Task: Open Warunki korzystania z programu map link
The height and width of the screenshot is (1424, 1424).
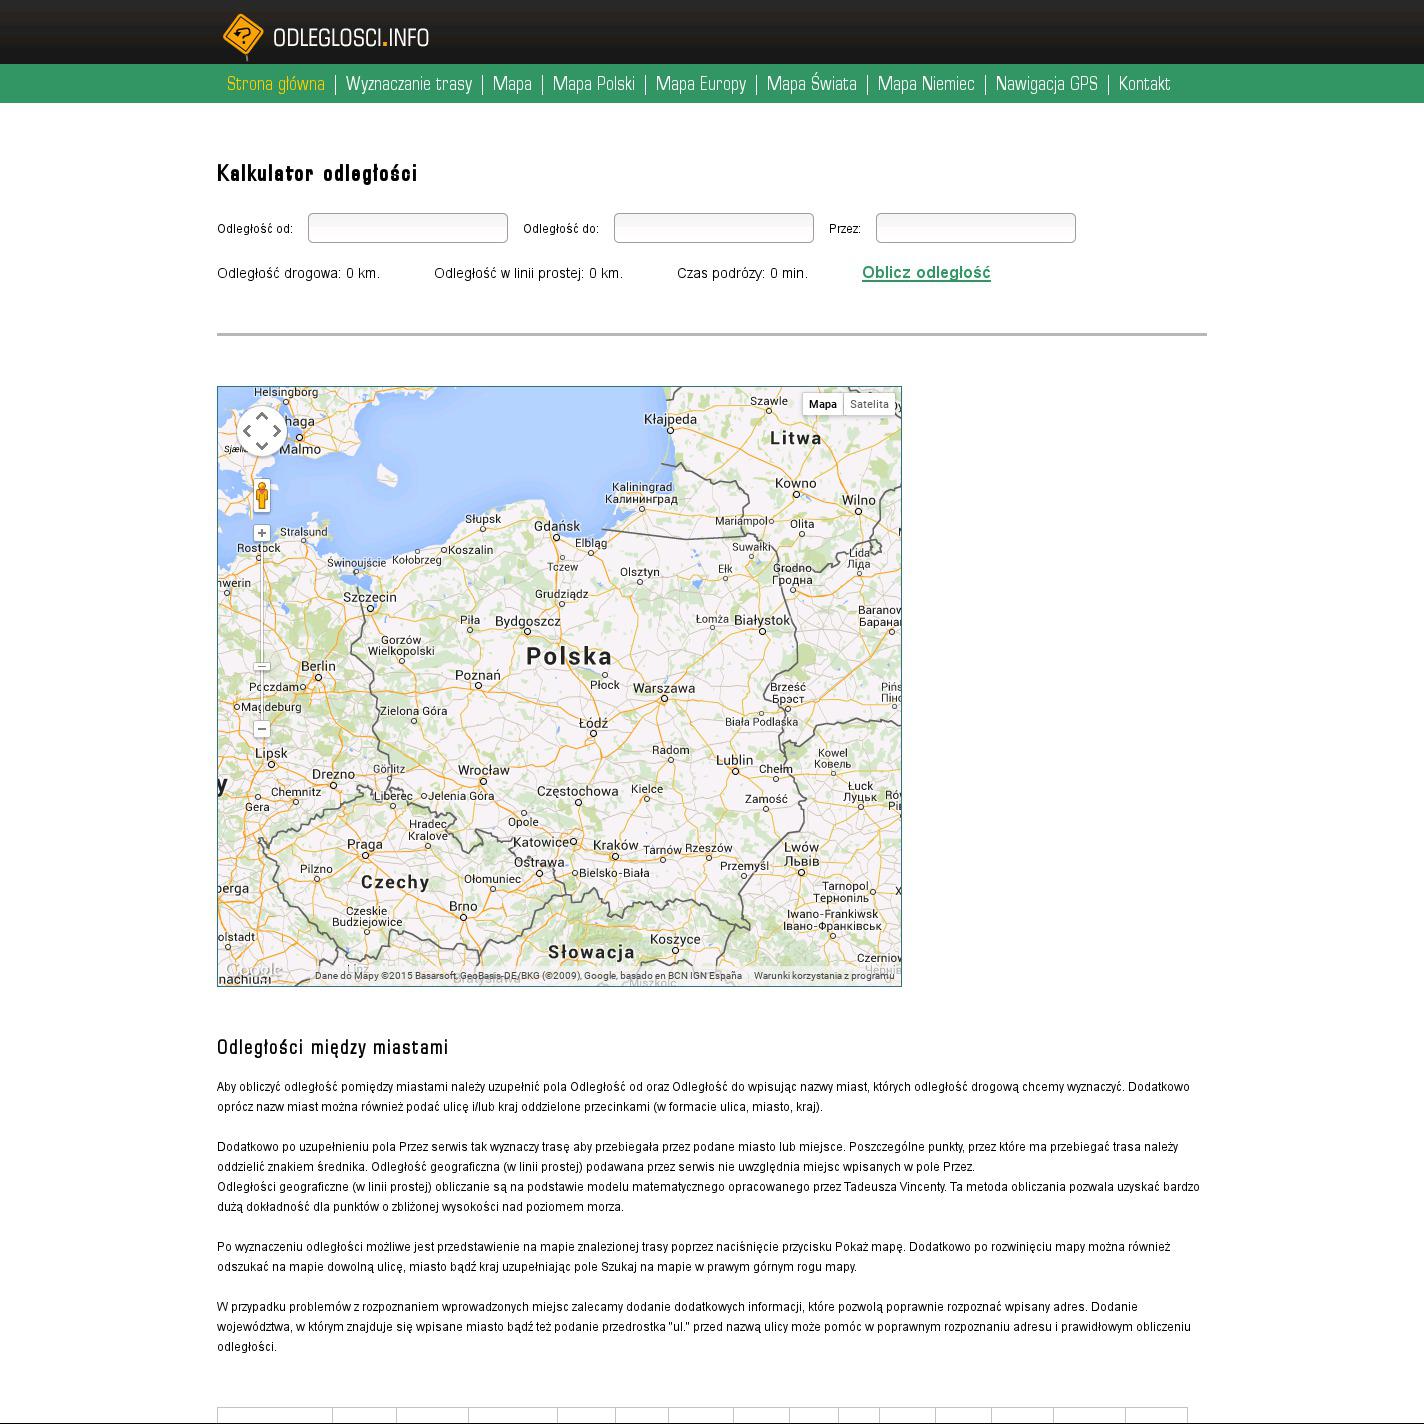Action: pos(824,975)
